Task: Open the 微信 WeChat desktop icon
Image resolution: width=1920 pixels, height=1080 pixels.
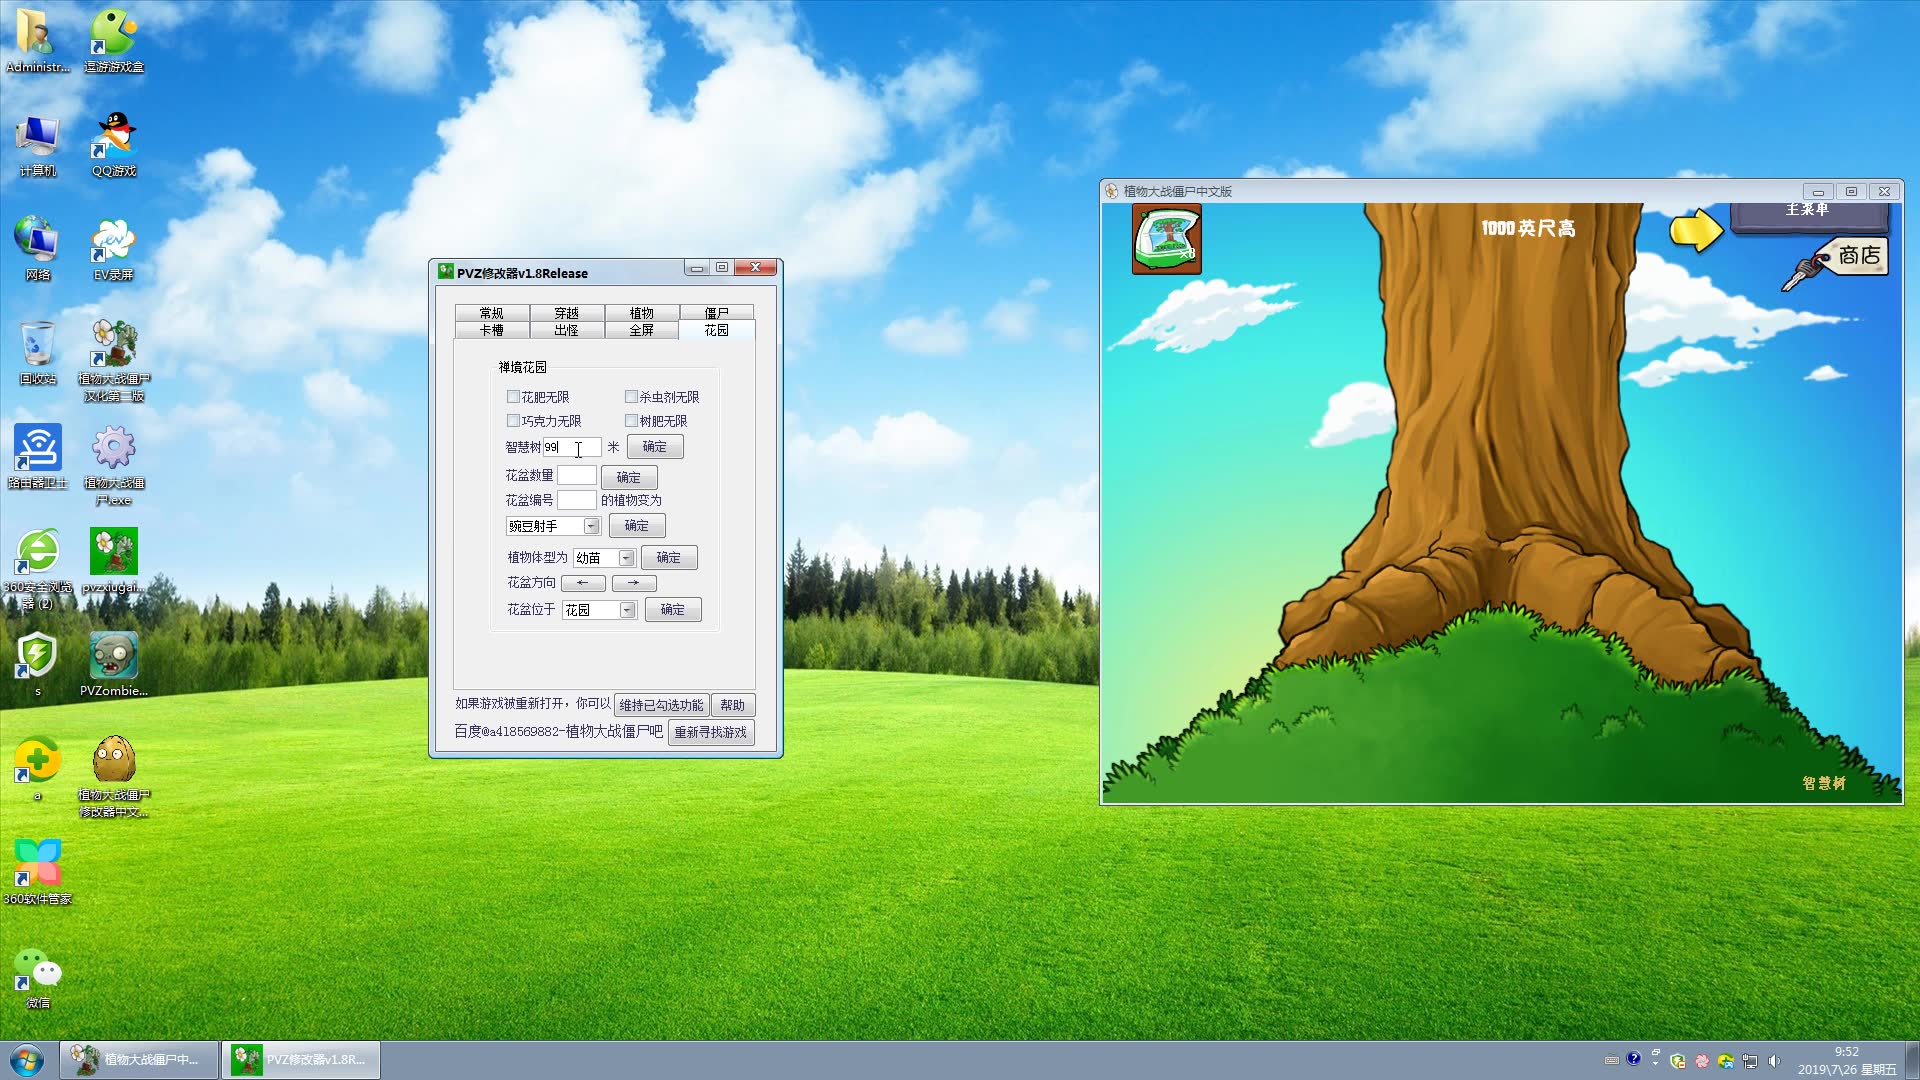Action: (x=38, y=977)
